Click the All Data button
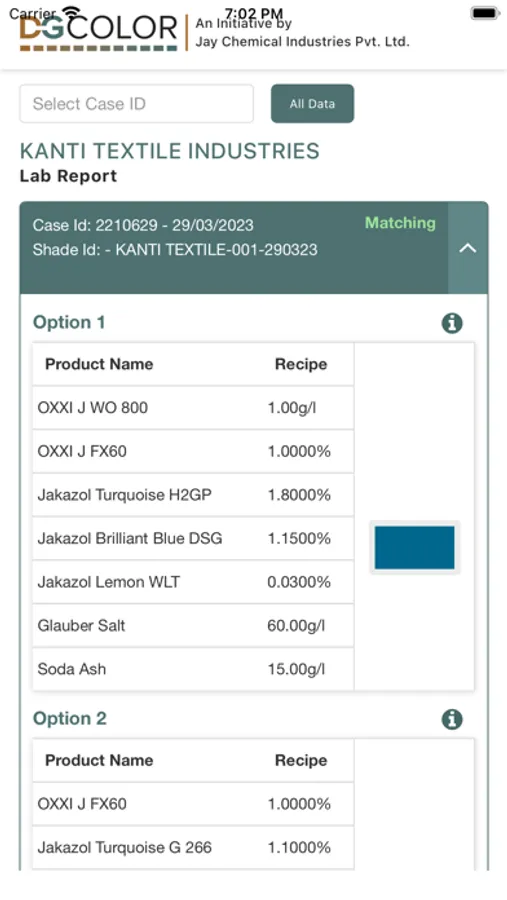This screenshot has height=900, width=507. pos(312,104)
